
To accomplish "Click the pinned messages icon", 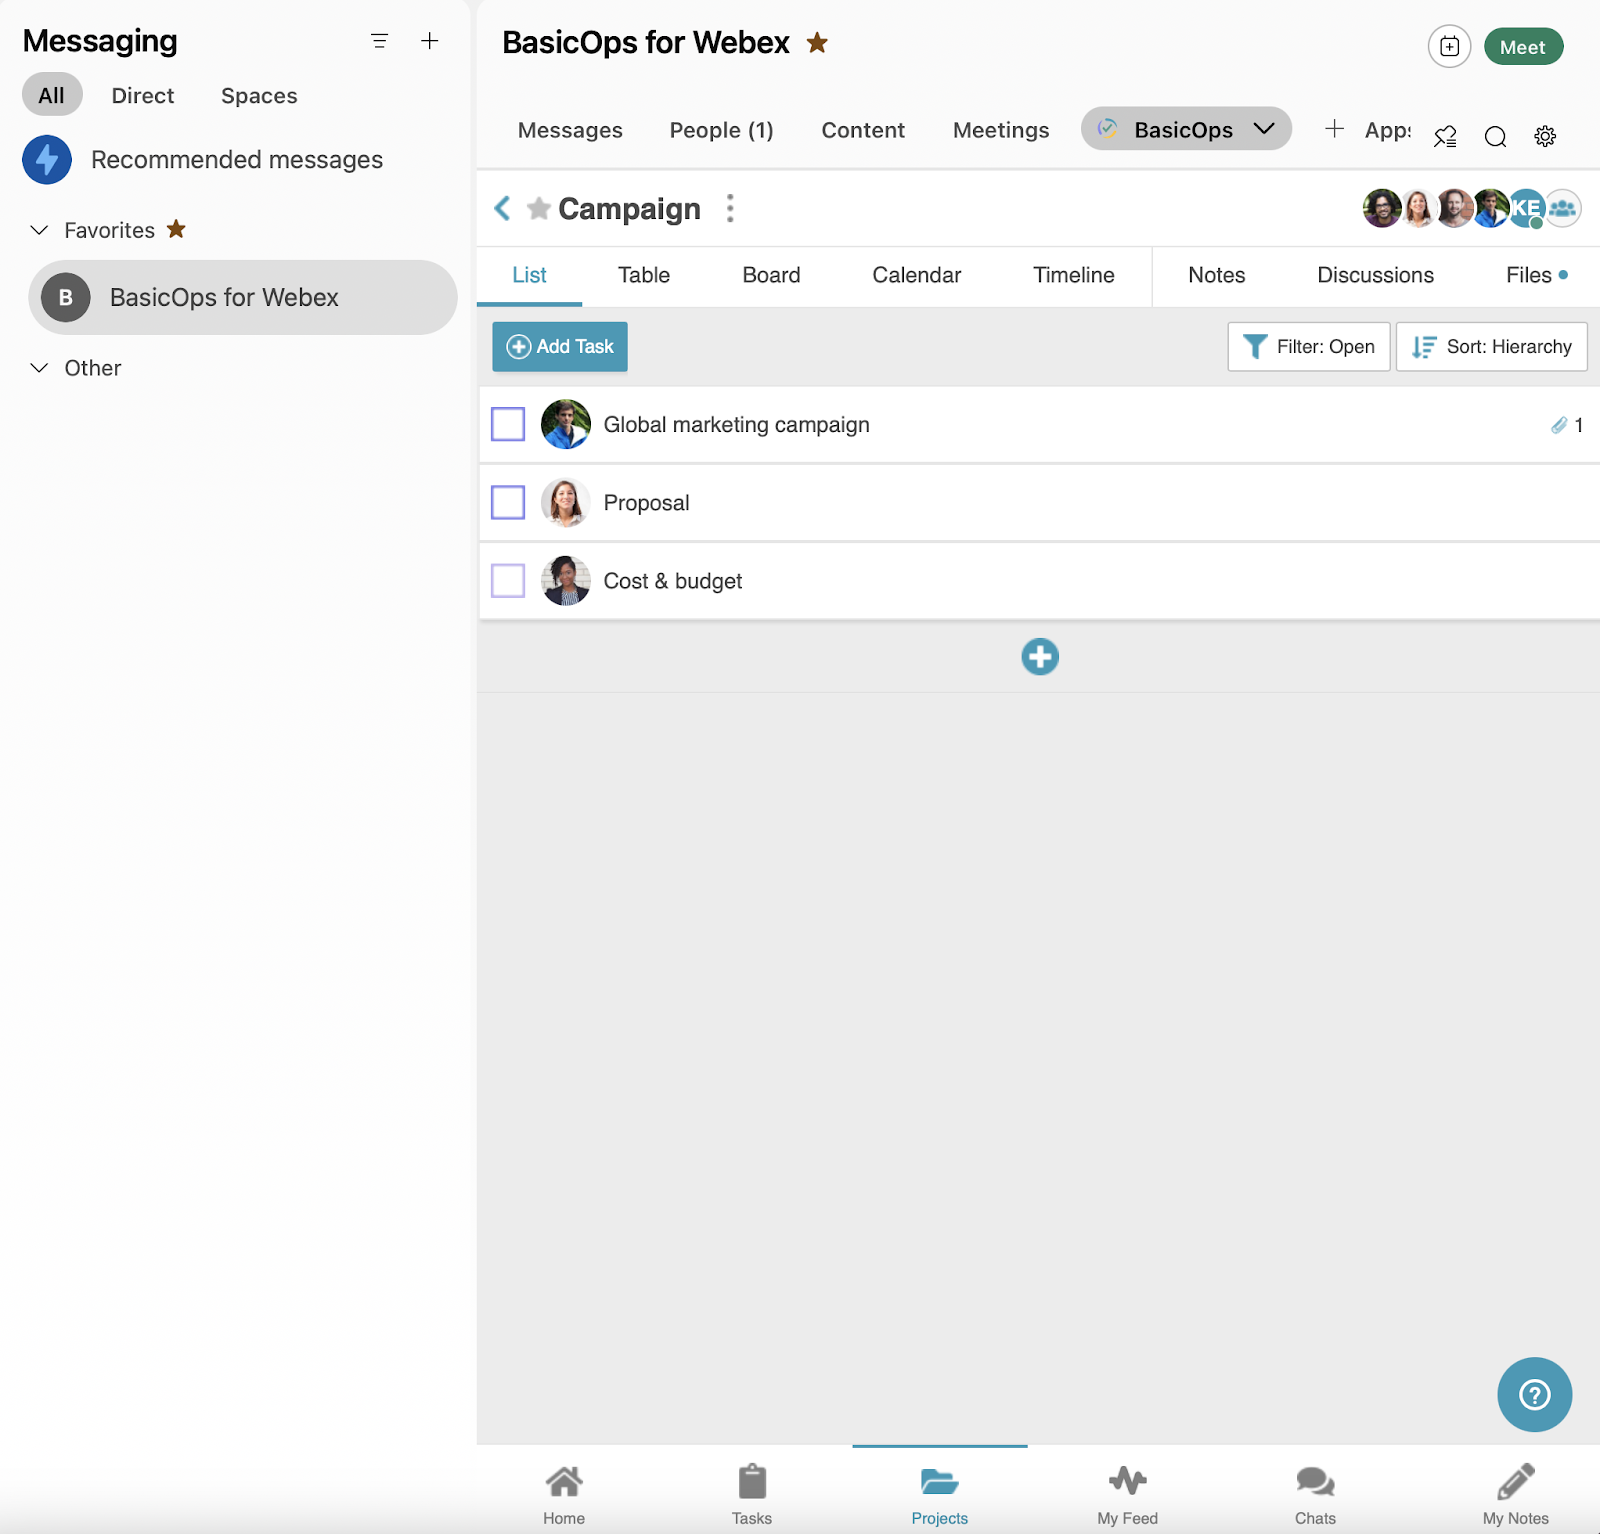I will 1445,136.
